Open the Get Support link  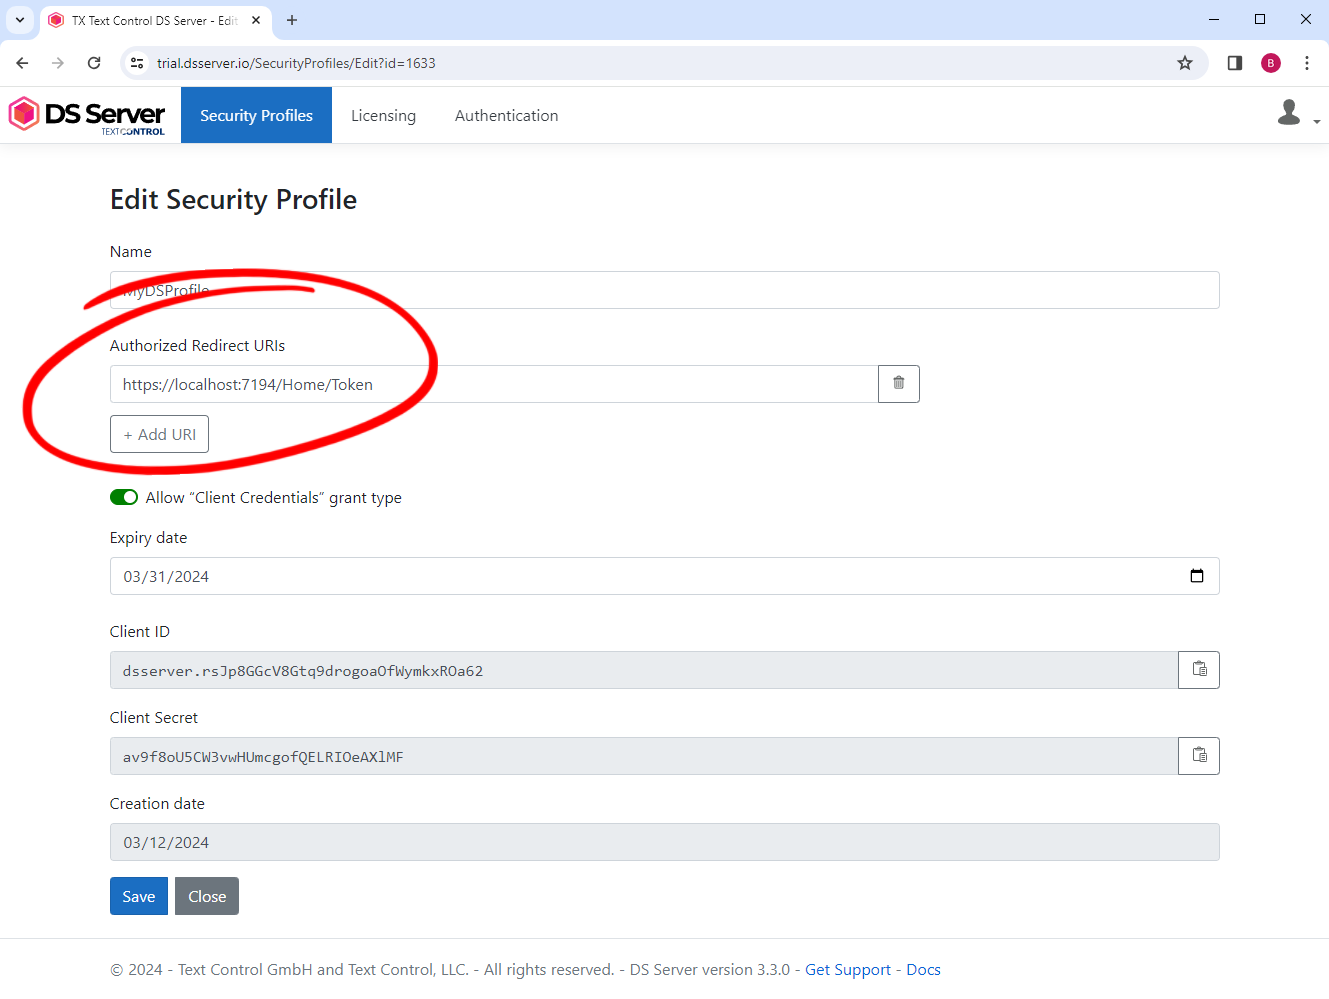point(848,969)
